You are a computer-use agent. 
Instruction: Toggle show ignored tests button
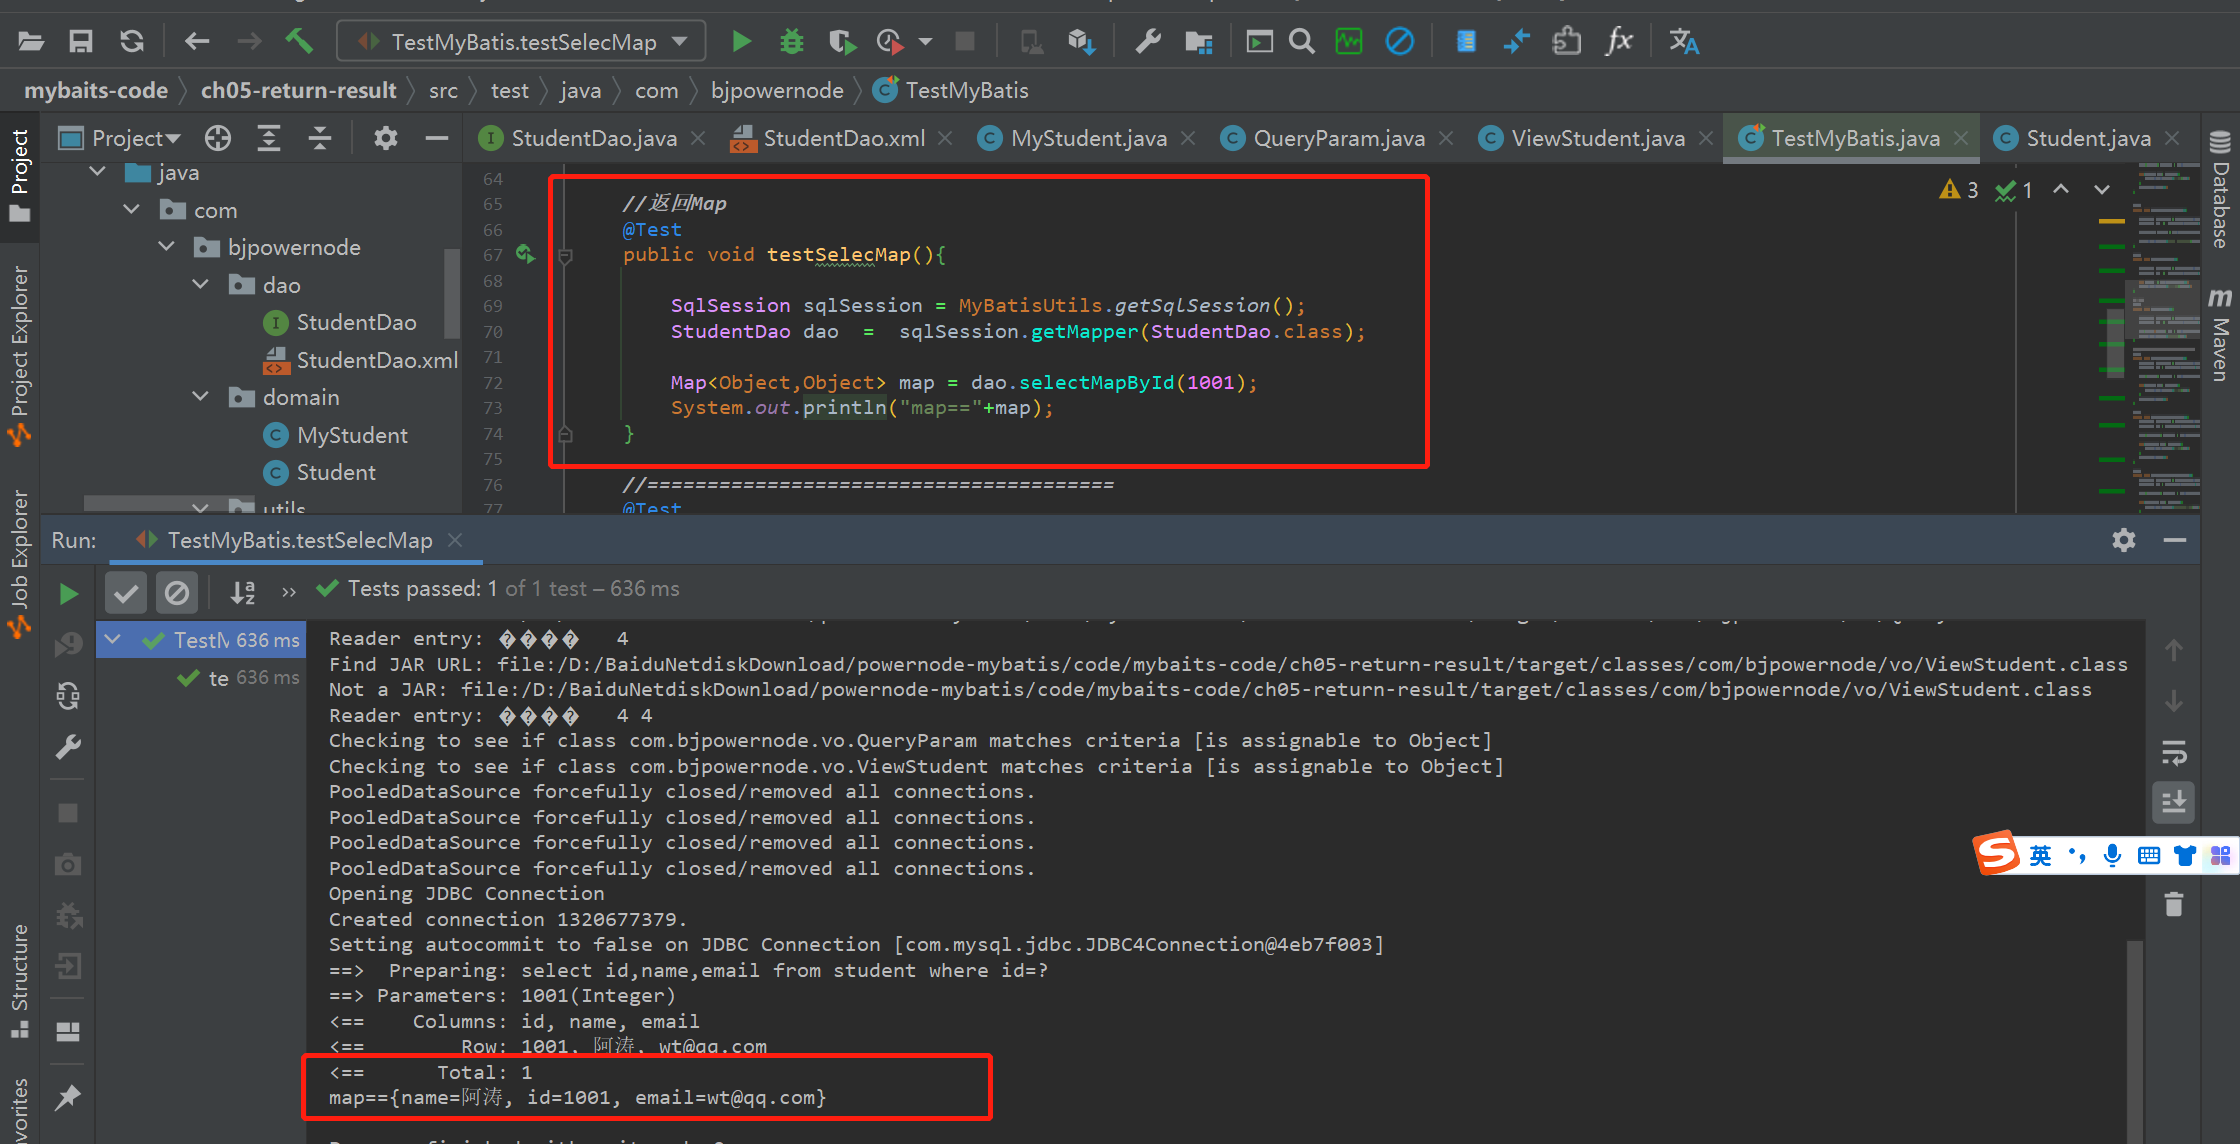pos(177,594)
